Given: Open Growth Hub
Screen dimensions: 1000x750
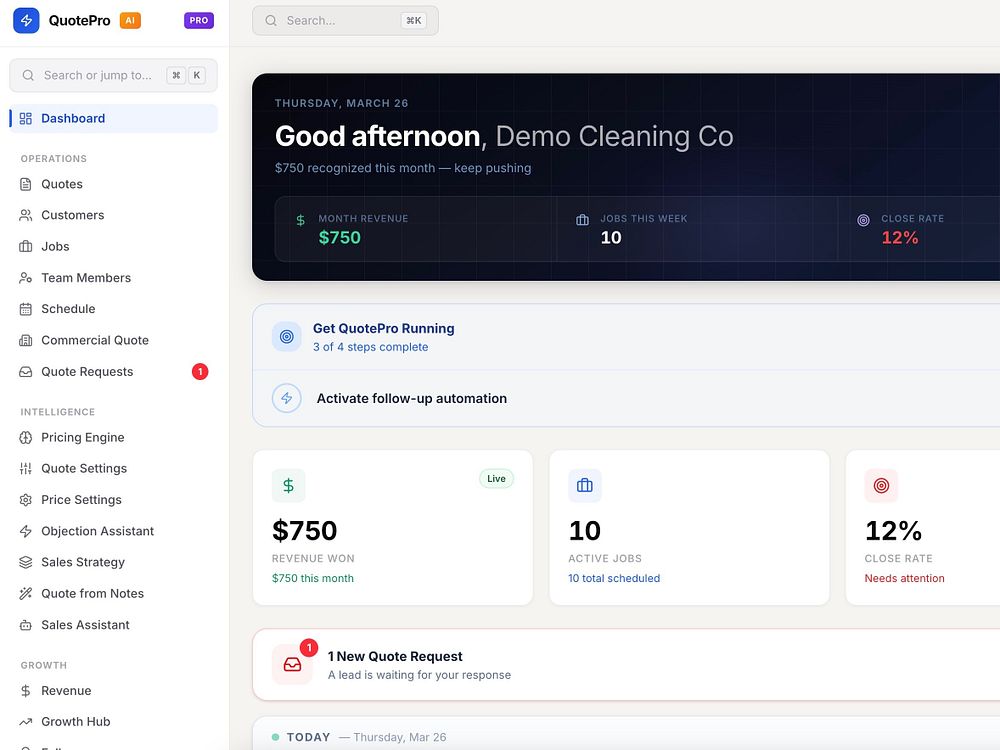Looking at the screenshot, I should (114, 722).
